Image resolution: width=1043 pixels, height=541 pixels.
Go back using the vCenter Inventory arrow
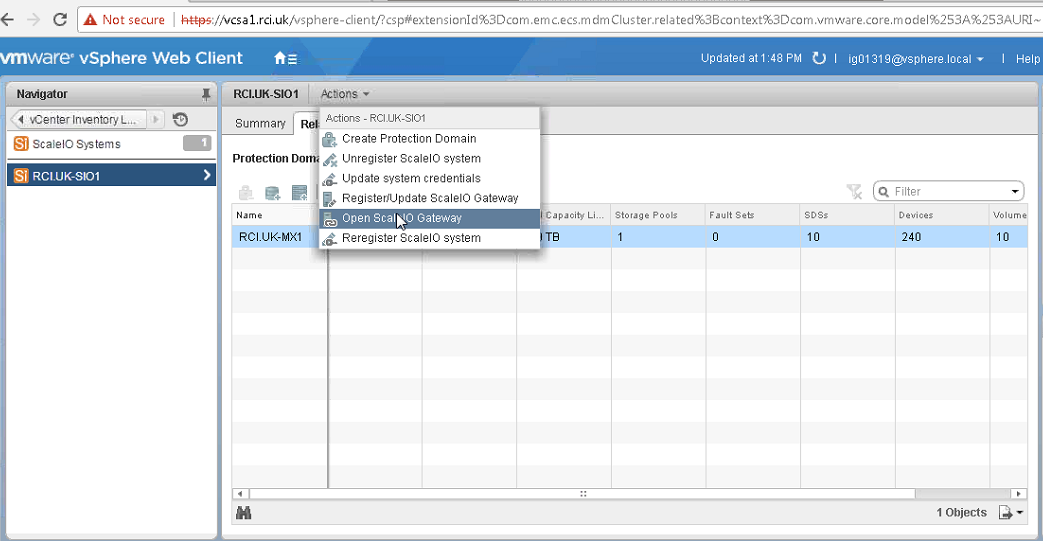click(21, 120)
